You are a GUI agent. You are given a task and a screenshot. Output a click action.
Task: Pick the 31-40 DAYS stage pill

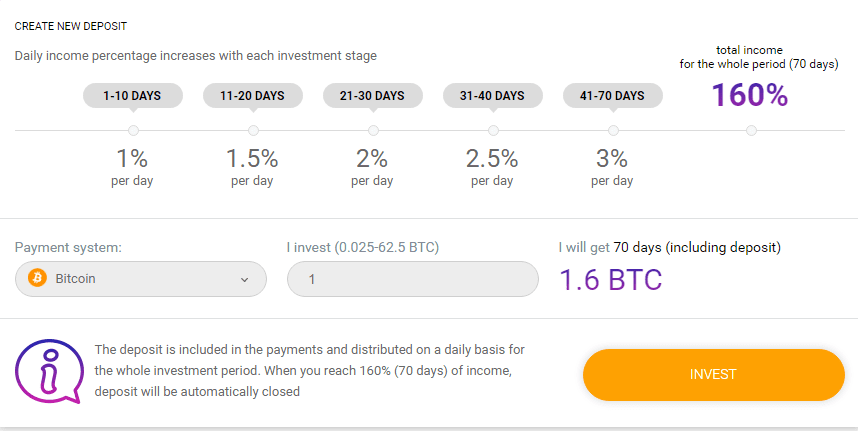[x=492, y=96]
